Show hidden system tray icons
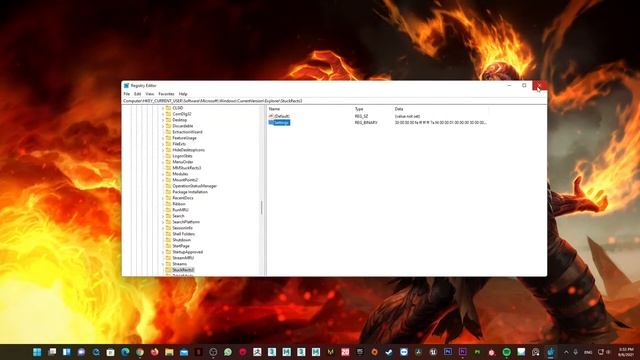 (x=566, y=352)
